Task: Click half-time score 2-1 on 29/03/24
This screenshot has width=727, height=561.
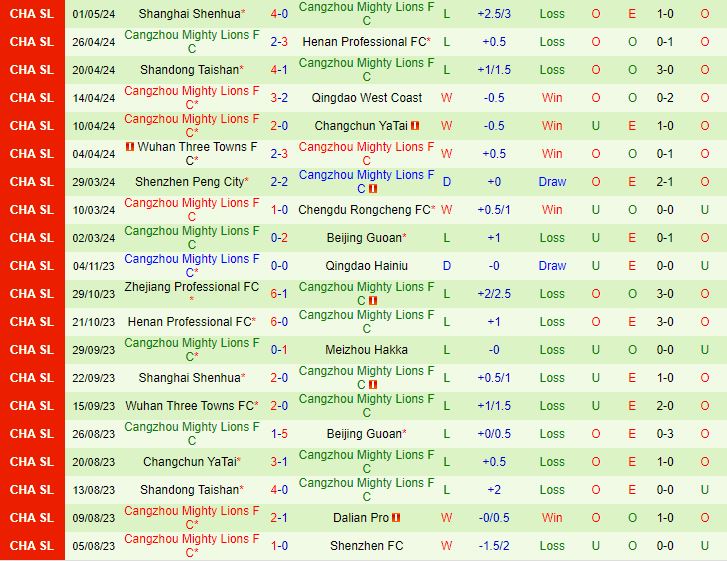Action: click(x=665, y=182)
